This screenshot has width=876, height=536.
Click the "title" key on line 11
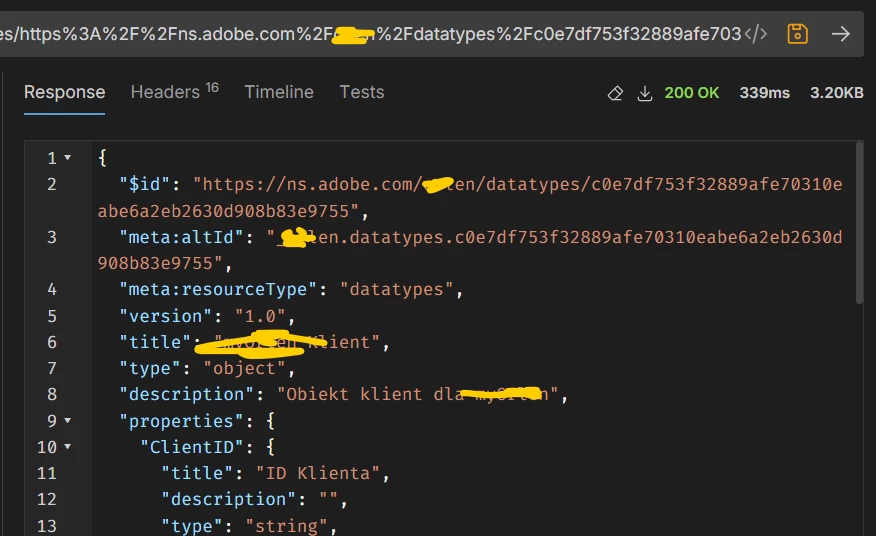(x=197, y=473)
